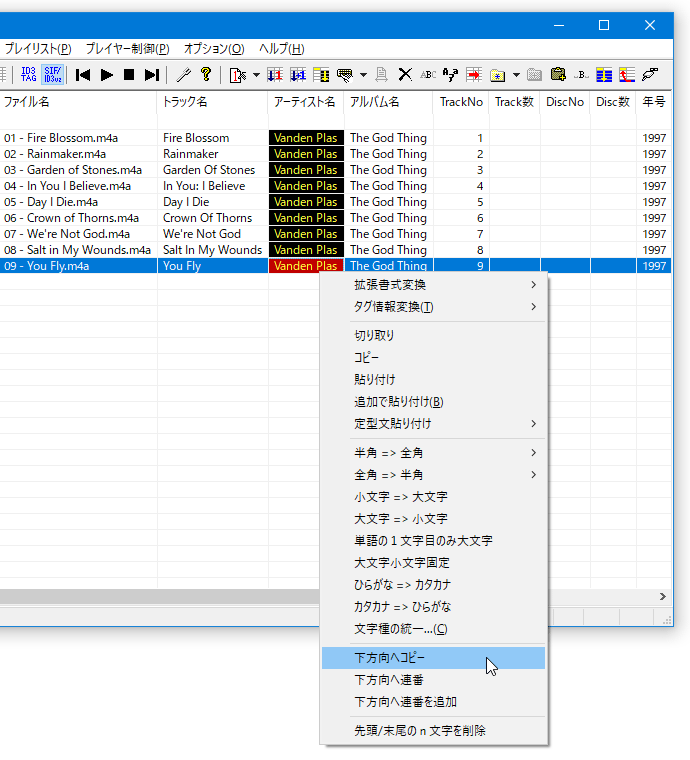Click the black X delete icon
Image resolution: width=690 pixels, height=760 pixels.
405,75
